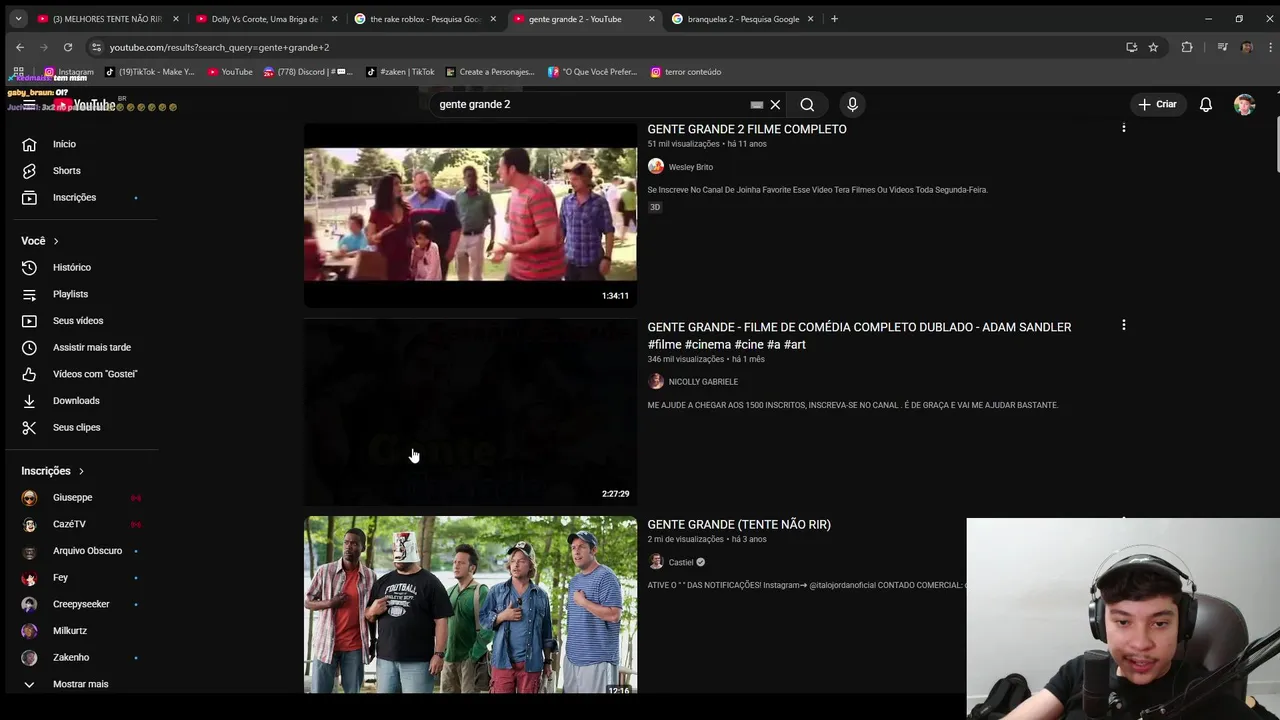Open browser extensions puzzle icon
The height and width of the screenshot is (720, 1280).
(1187, 47)
